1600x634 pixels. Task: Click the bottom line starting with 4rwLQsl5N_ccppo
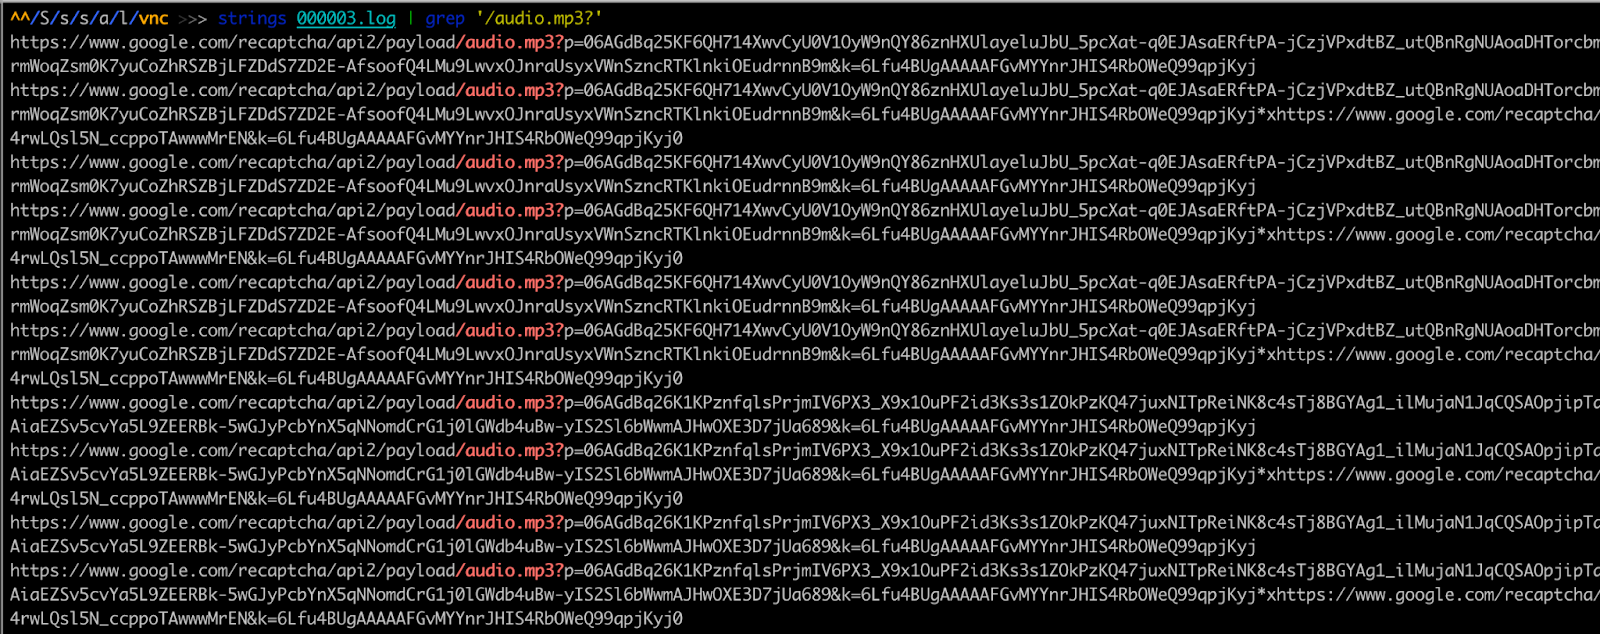click(346, 618)
